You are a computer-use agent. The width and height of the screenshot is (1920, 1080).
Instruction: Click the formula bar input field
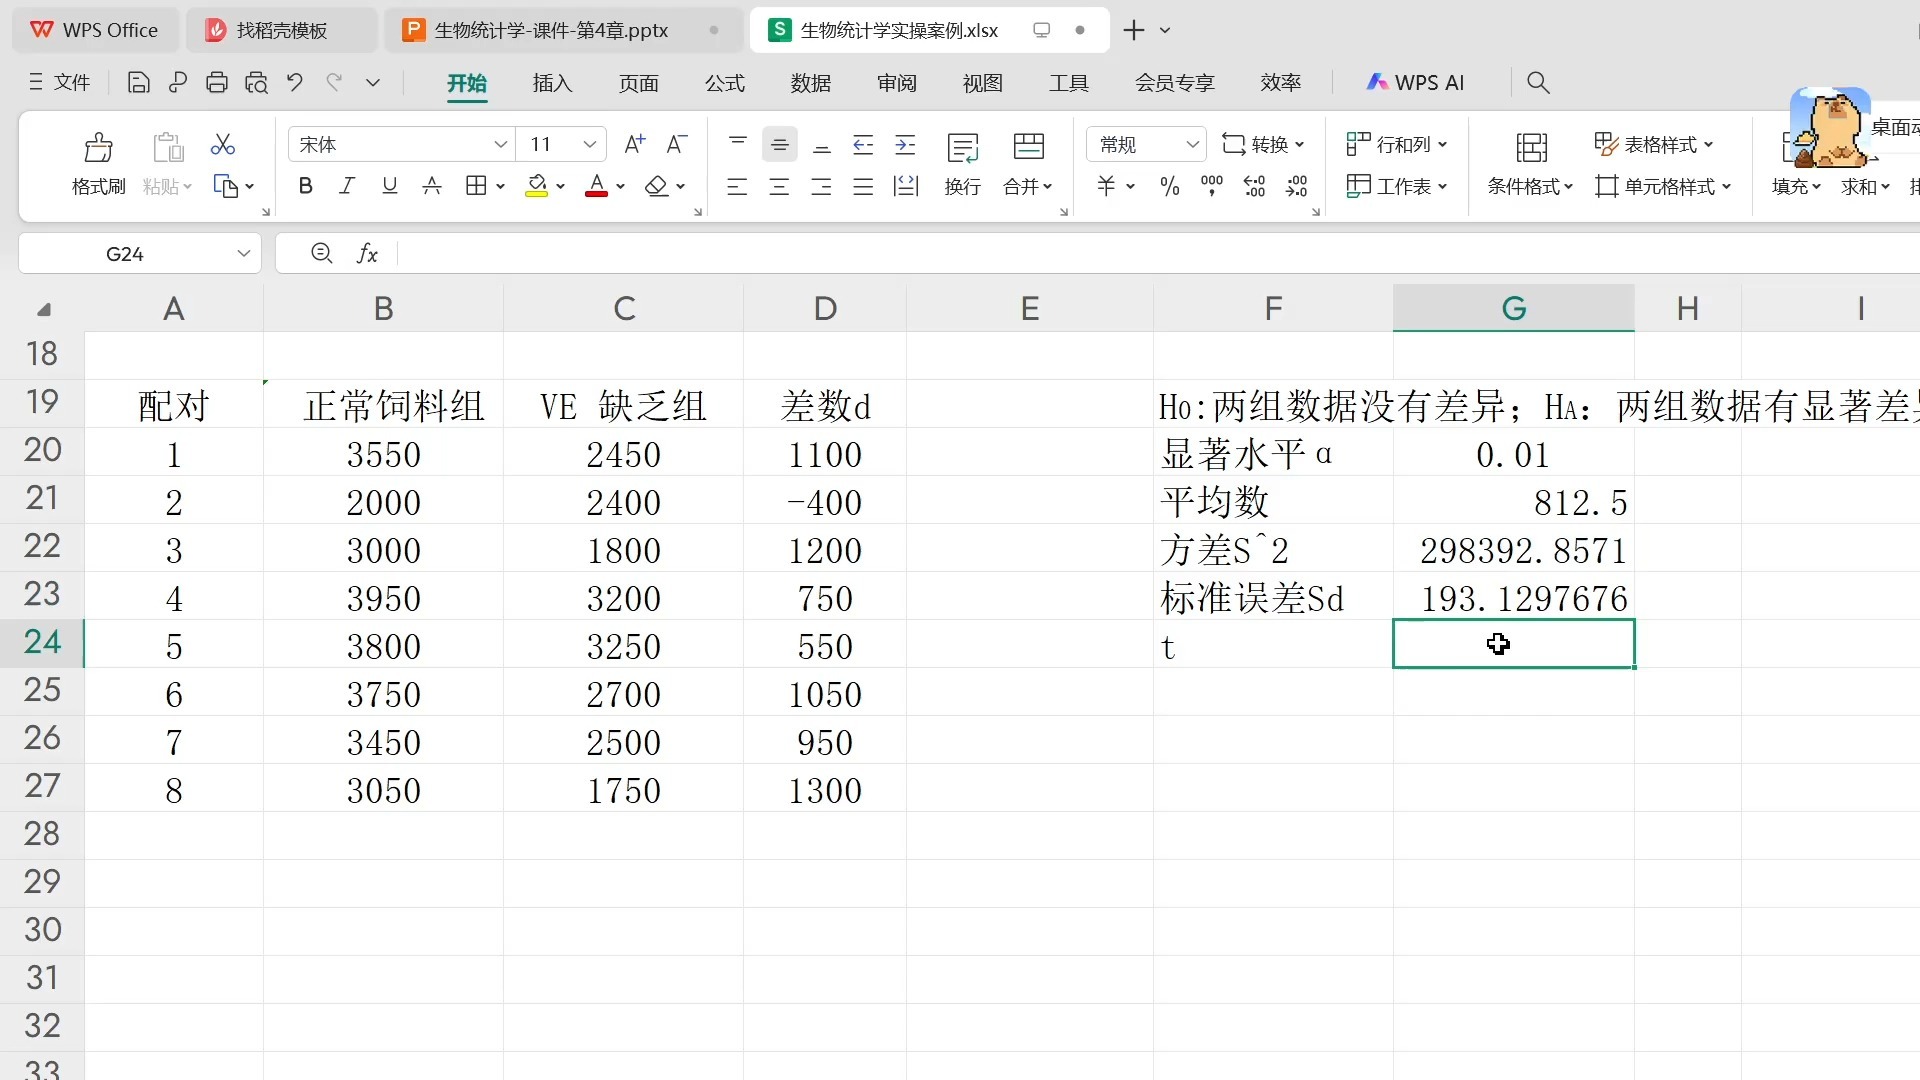pos(1158,254)
